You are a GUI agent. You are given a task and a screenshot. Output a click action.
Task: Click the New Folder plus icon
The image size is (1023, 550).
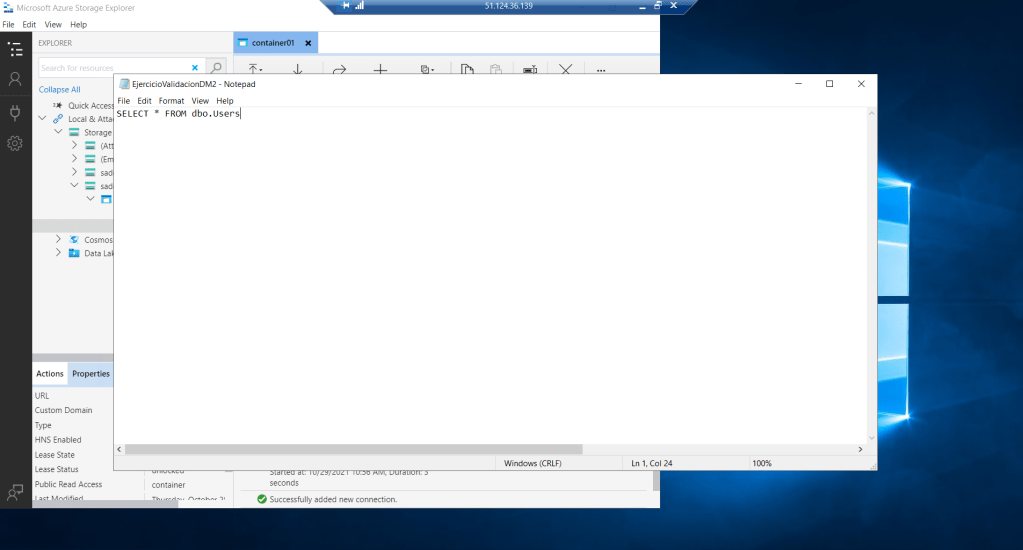click(x=380, y=70)
